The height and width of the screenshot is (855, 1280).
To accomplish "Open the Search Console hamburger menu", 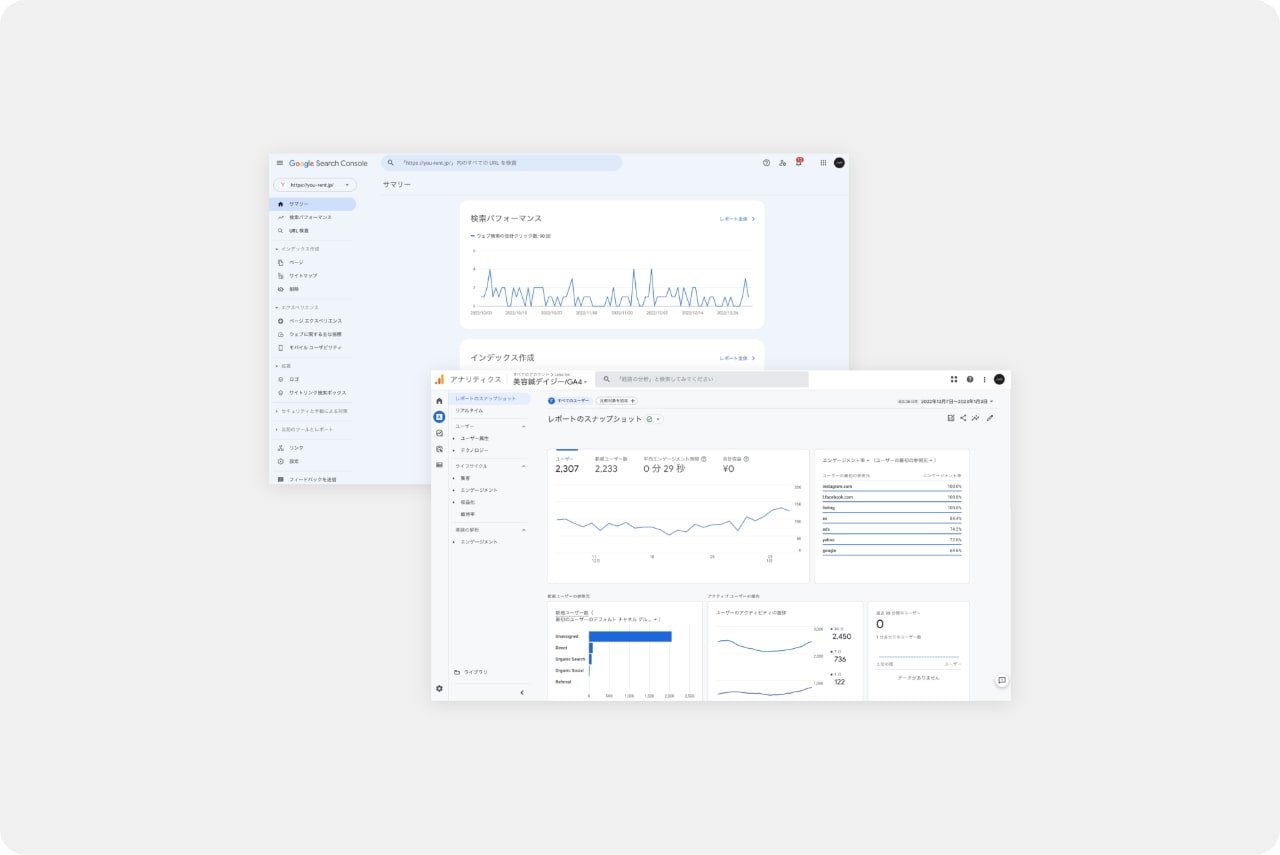I will [x=280, y=163].
